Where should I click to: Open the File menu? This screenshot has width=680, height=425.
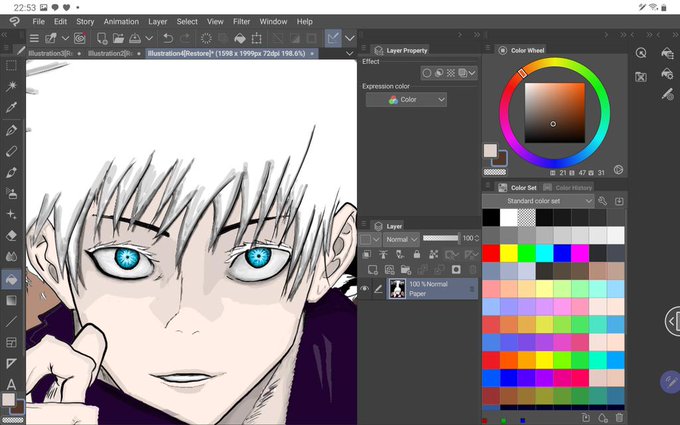38,21
